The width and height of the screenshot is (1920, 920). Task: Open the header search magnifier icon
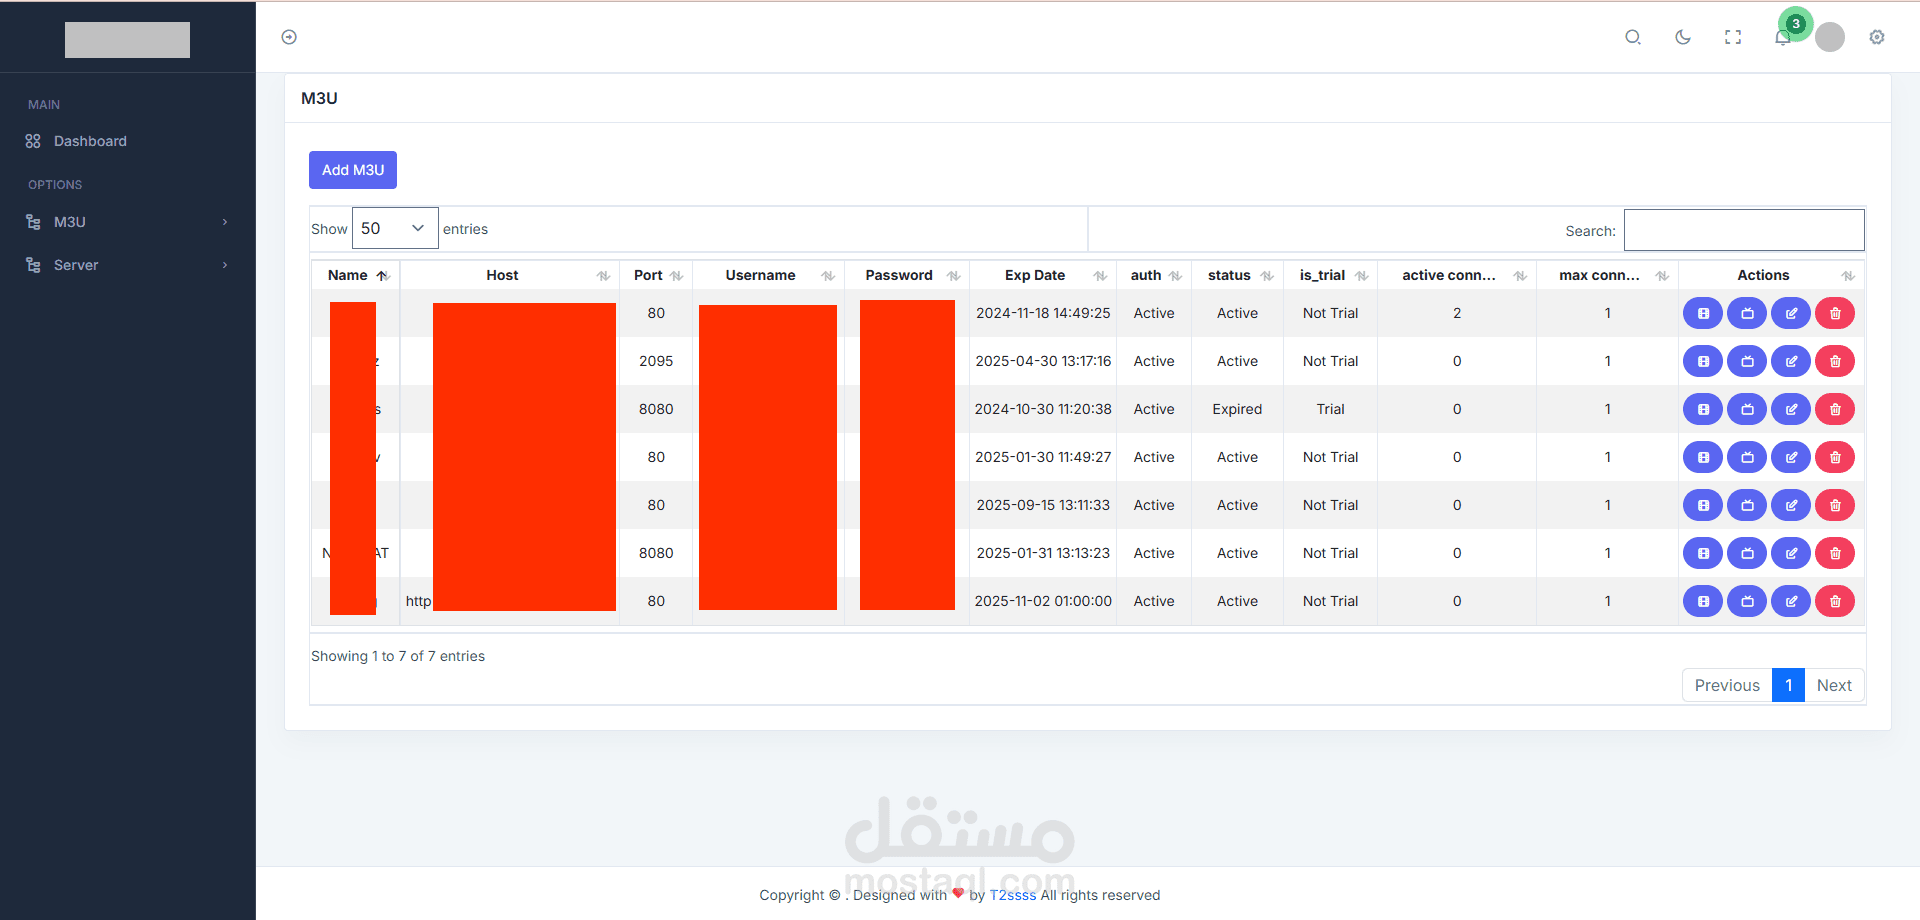[x=1633, y=37]
